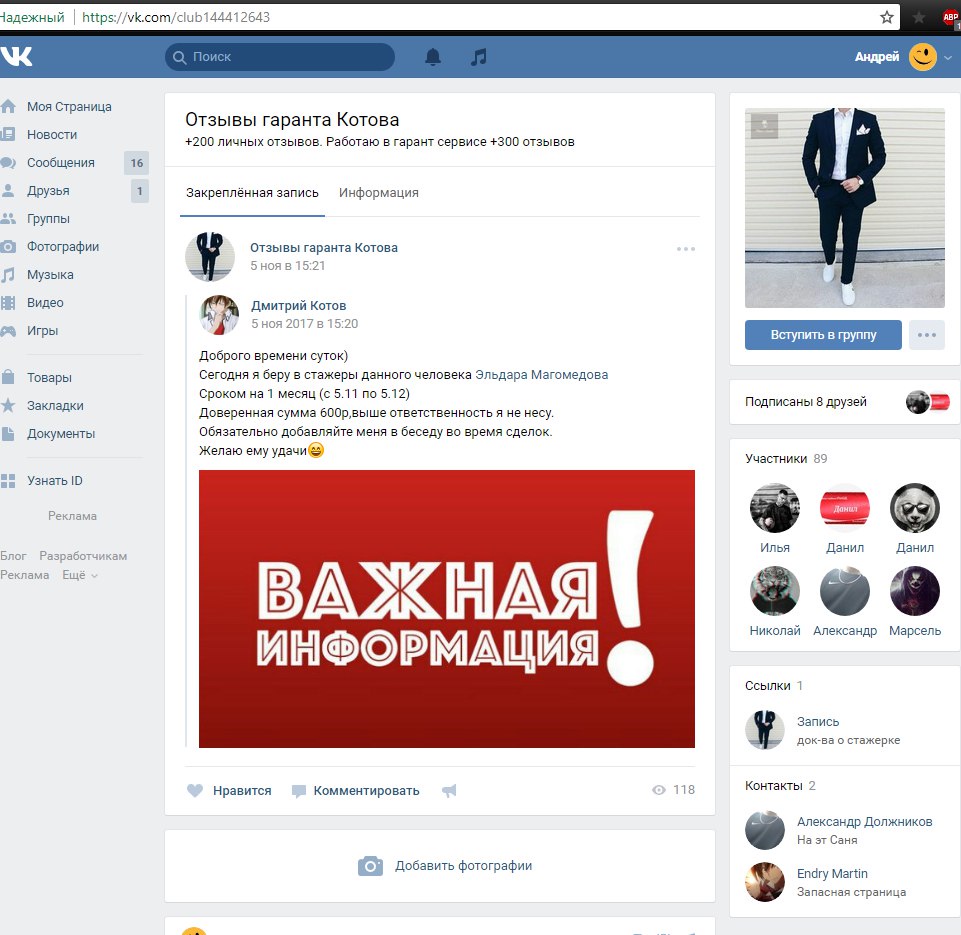Switch to the Информация tab
This screenshot has height=935, width=961.
point(378,193)
